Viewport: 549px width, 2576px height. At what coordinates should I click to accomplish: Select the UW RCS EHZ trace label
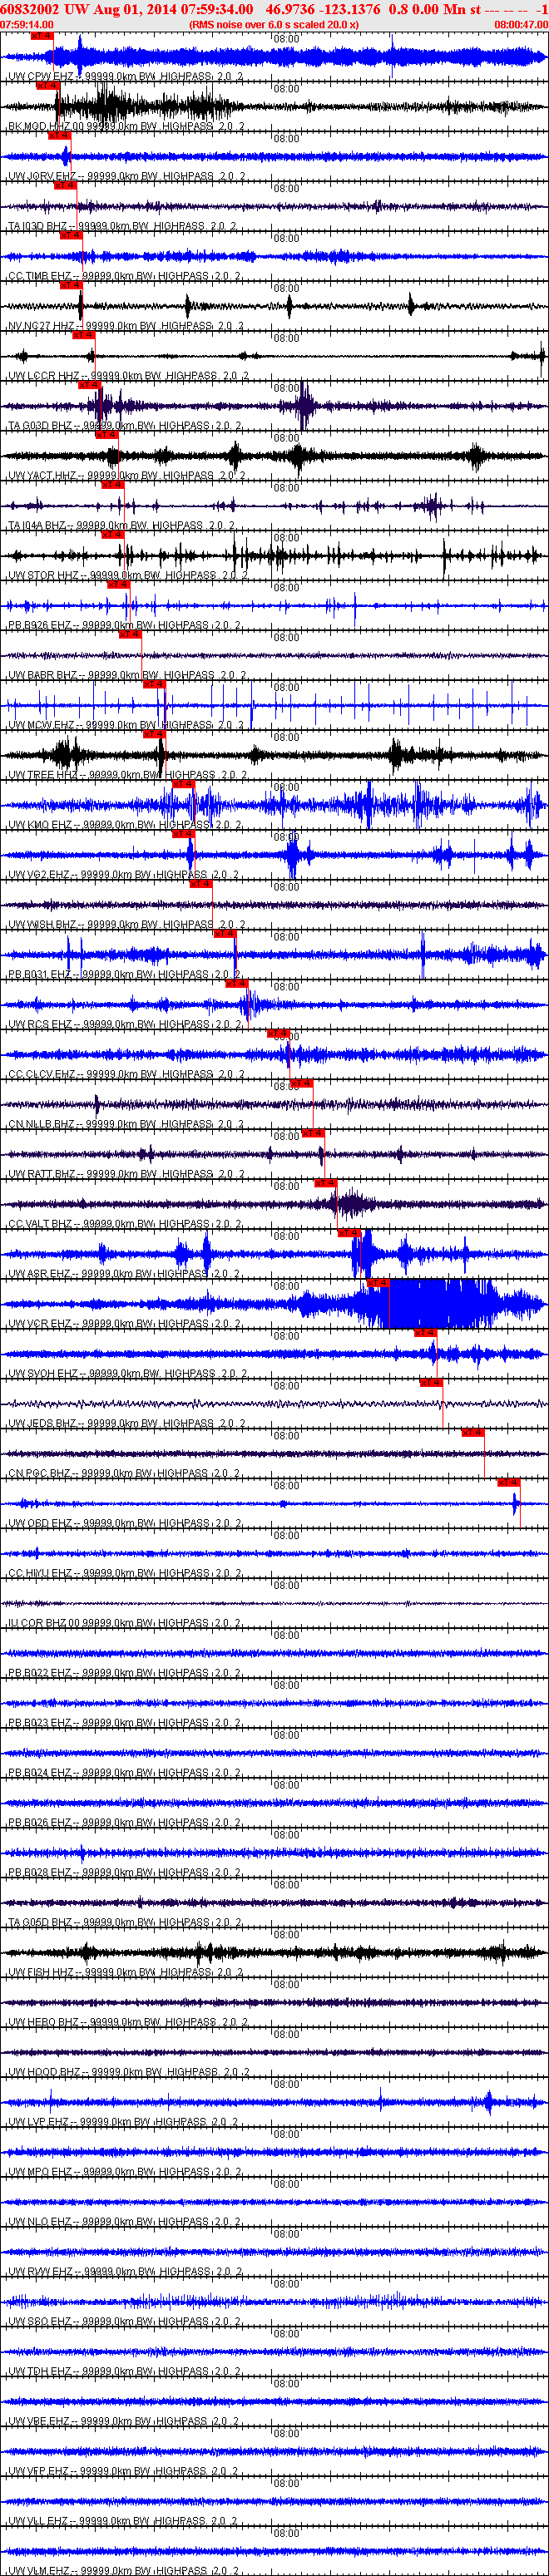(x=125, y=1026)
